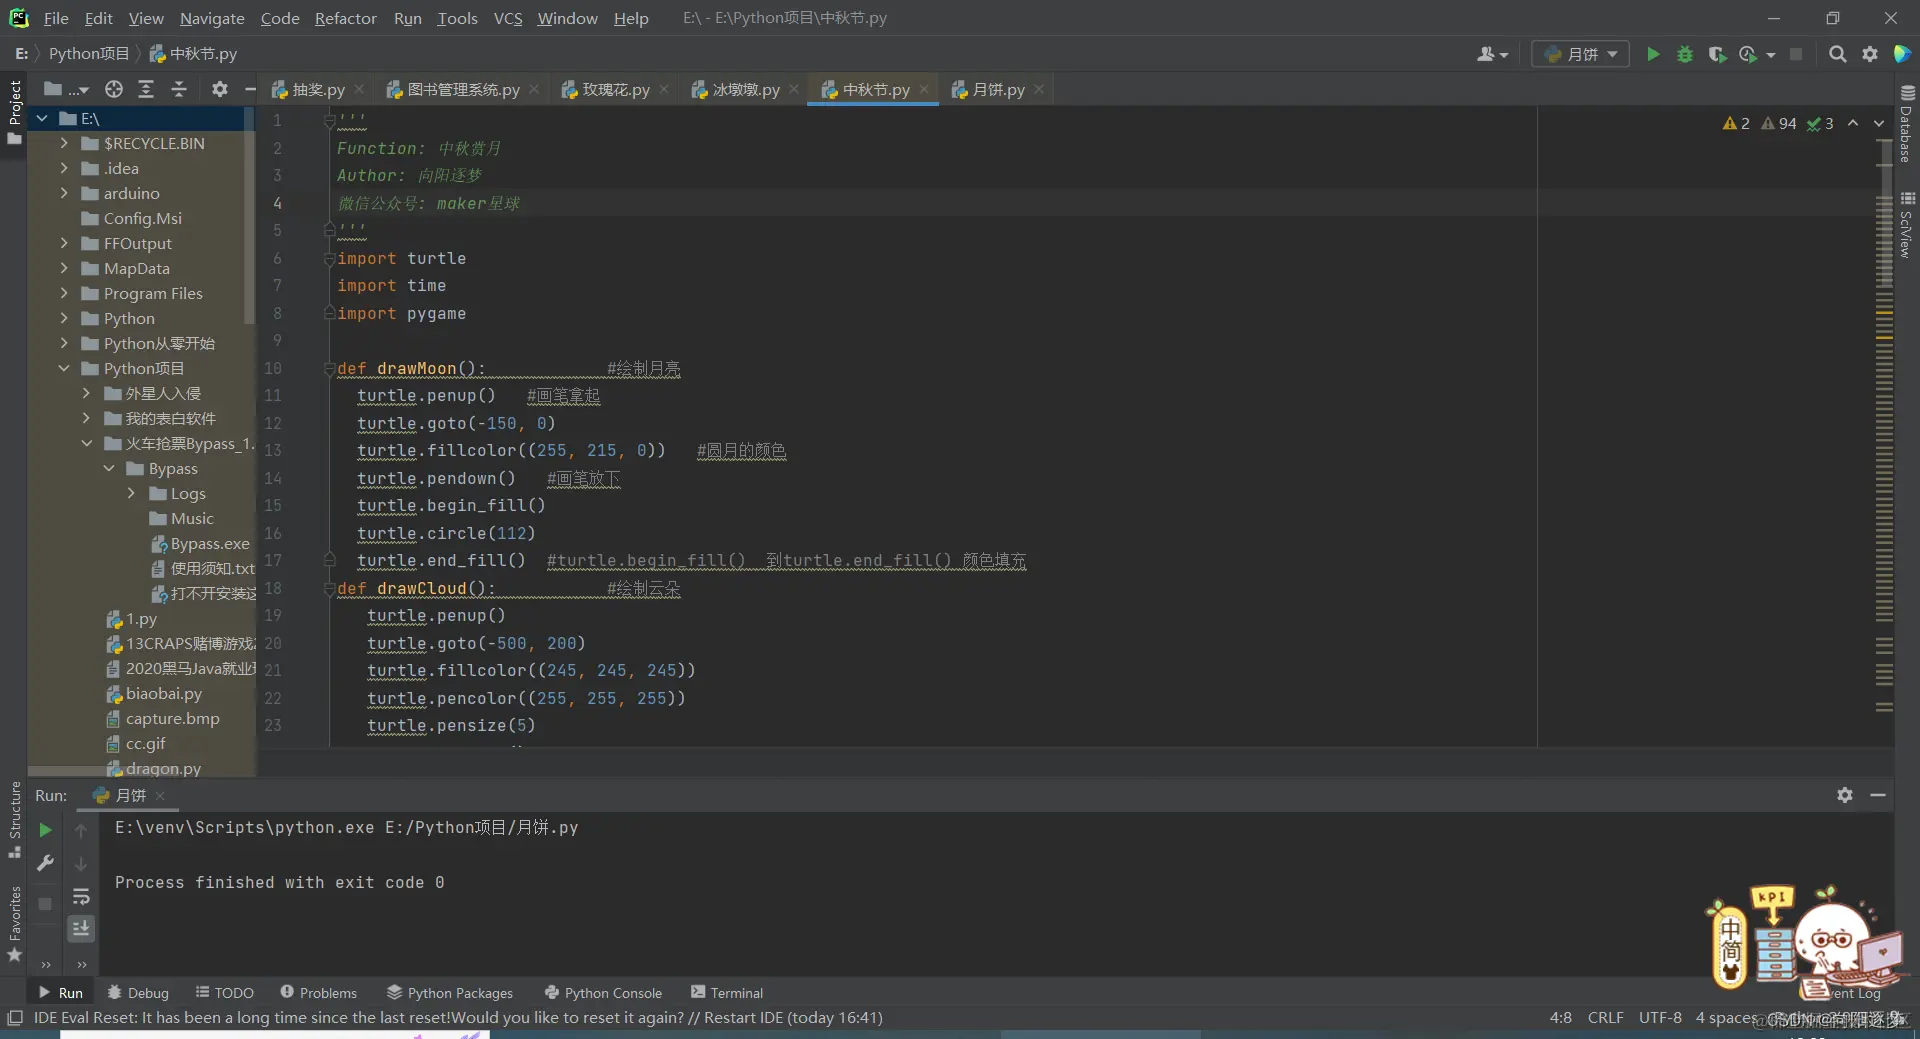Collapse the E:\ root node
Viewport: 1920px width, 1039px height.
click(x=42, y=118)
